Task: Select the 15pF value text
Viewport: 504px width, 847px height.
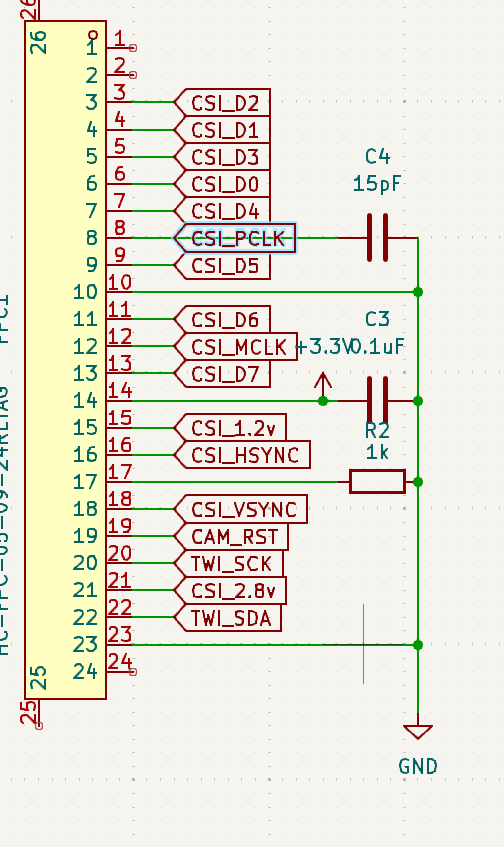Action: (x=377, y=184)
